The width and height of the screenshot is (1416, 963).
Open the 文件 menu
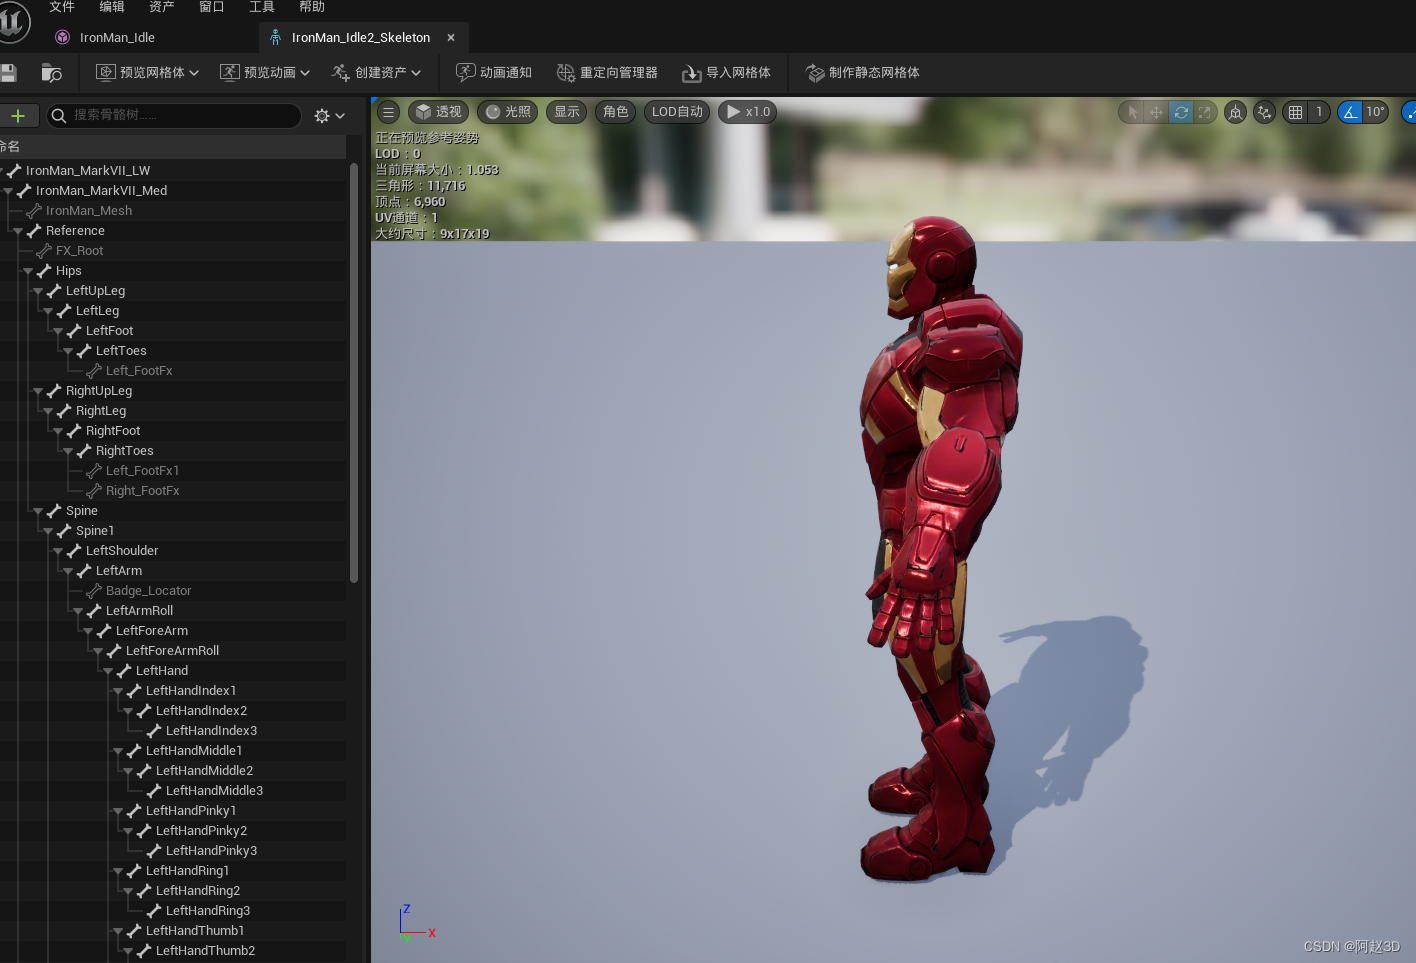(x=62, y=7)
